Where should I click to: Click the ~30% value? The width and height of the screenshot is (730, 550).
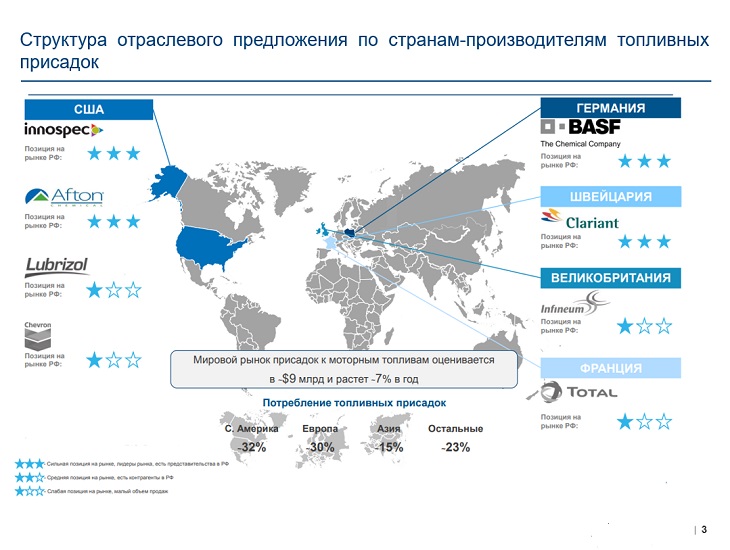(x=320, y=447)
